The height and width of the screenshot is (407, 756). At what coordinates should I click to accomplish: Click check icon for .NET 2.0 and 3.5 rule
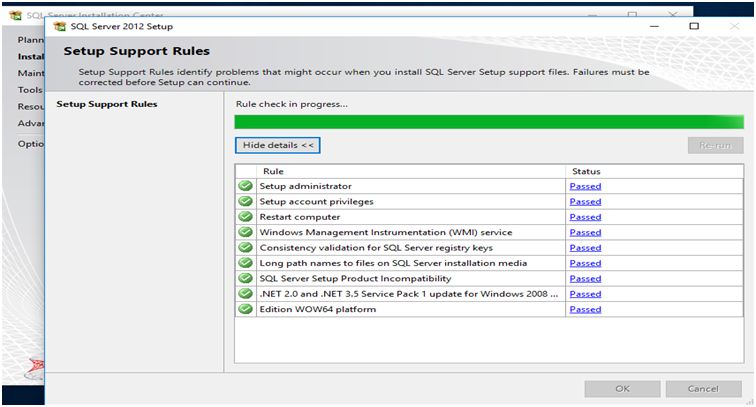pyautogui.click(x=245, y=294)
